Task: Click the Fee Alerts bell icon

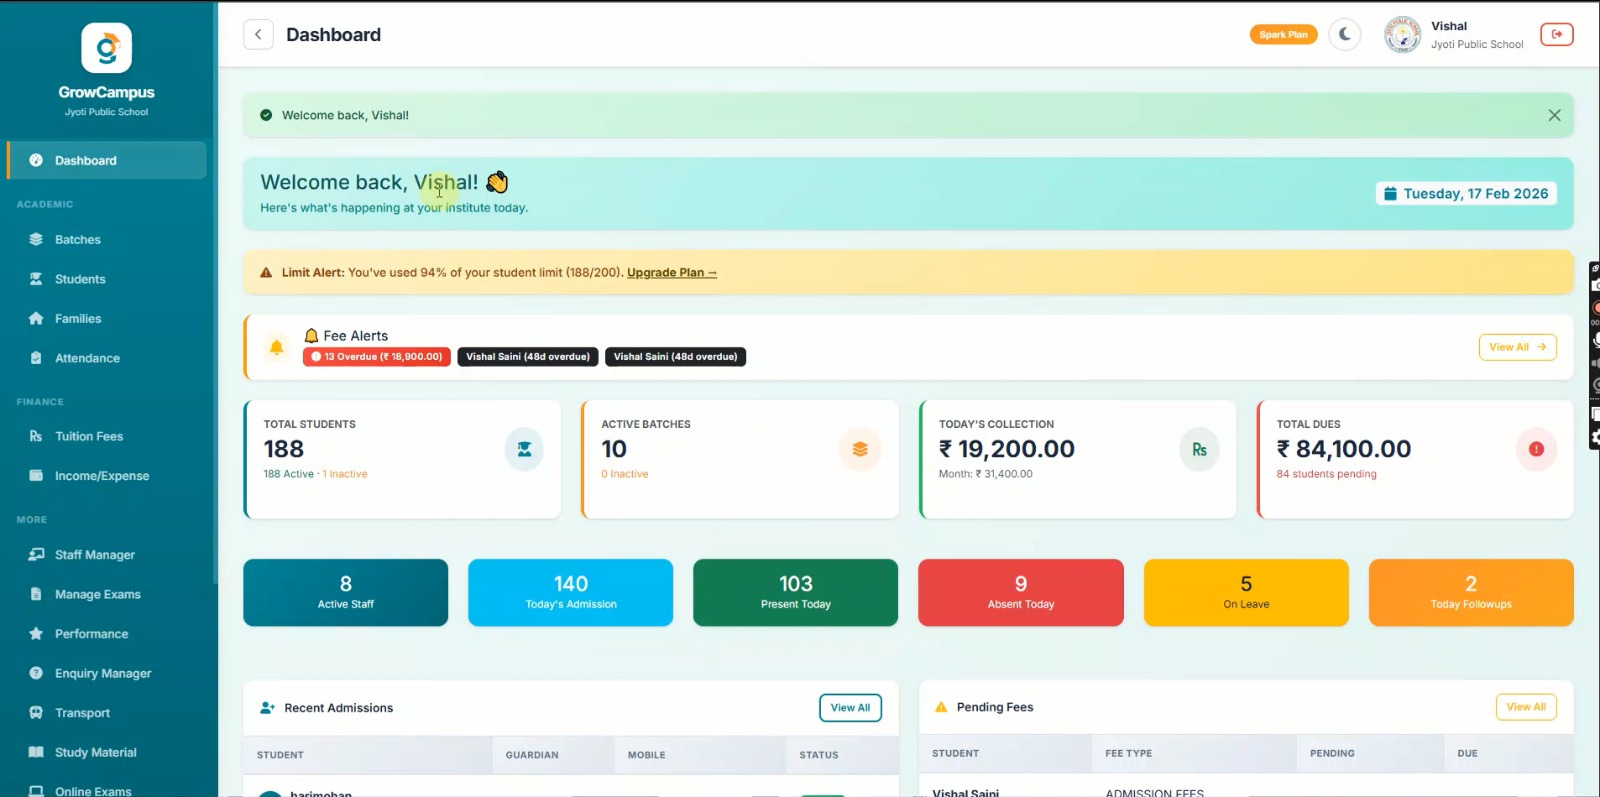Action: coord(277,347)
